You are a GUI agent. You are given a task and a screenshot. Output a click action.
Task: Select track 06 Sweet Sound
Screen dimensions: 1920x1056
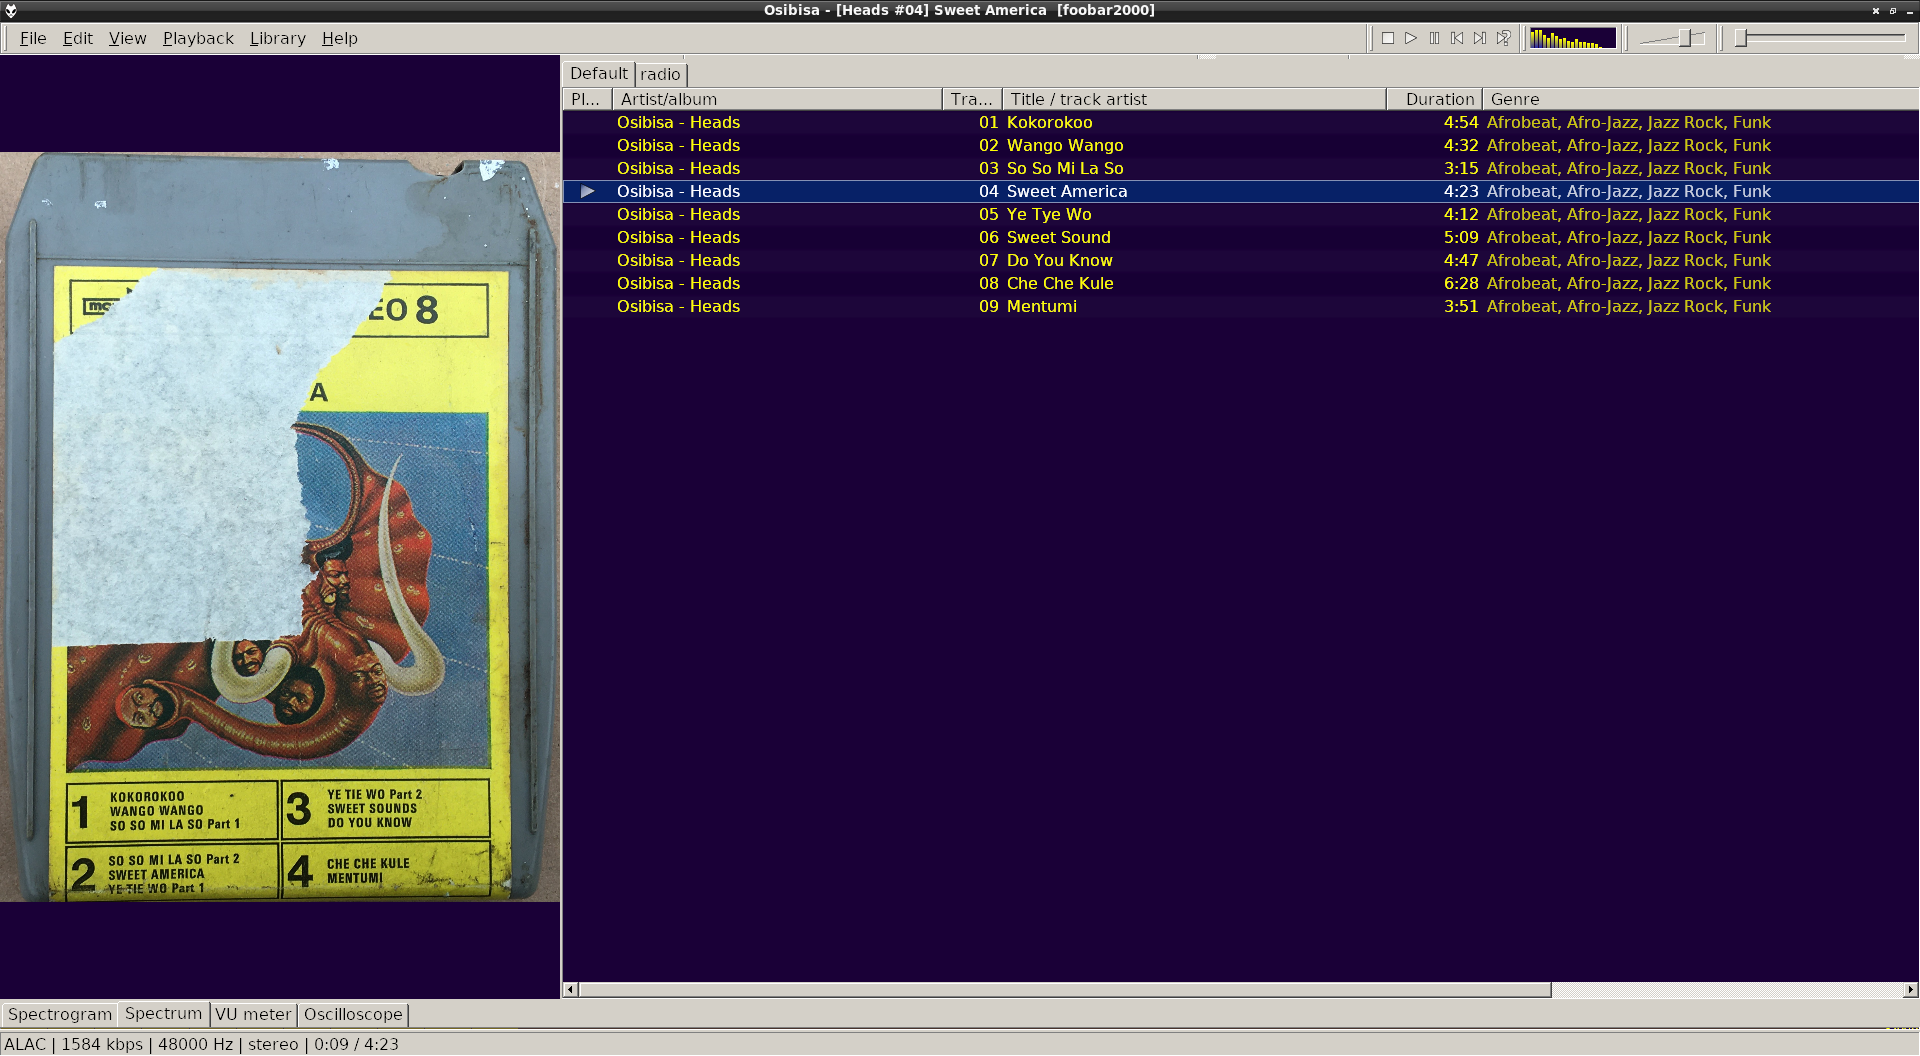[1240, 237]
